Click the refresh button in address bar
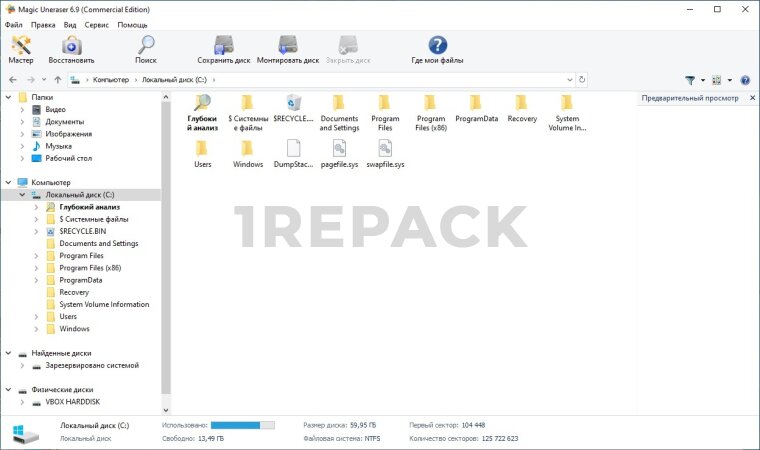Image resolution: width=760 pixels, height=450 pixels. [x=582, y=80]
